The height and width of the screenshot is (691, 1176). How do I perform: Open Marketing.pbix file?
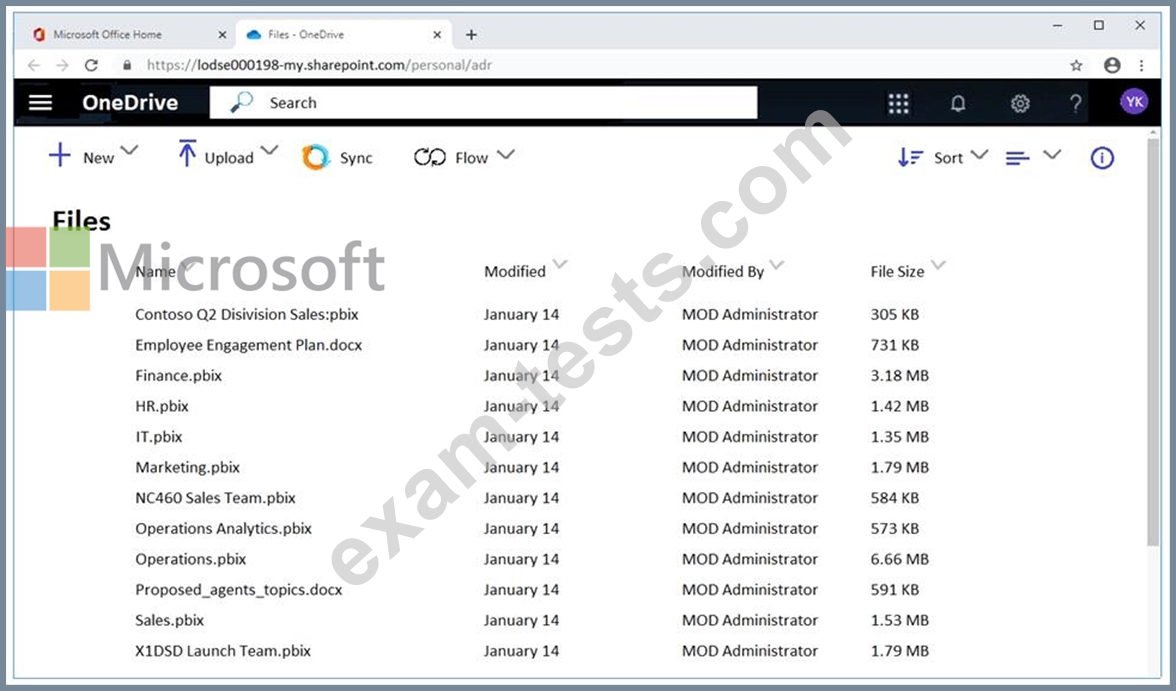(x=188, y=467)
